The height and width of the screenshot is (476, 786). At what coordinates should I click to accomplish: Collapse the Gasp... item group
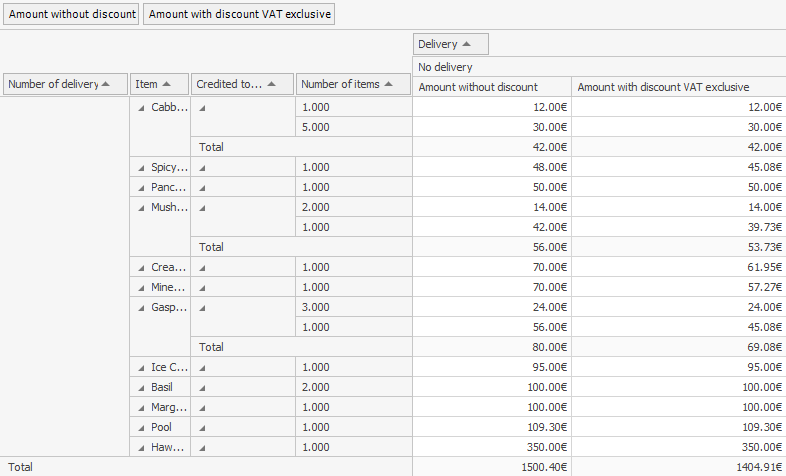tap(141, 307)
